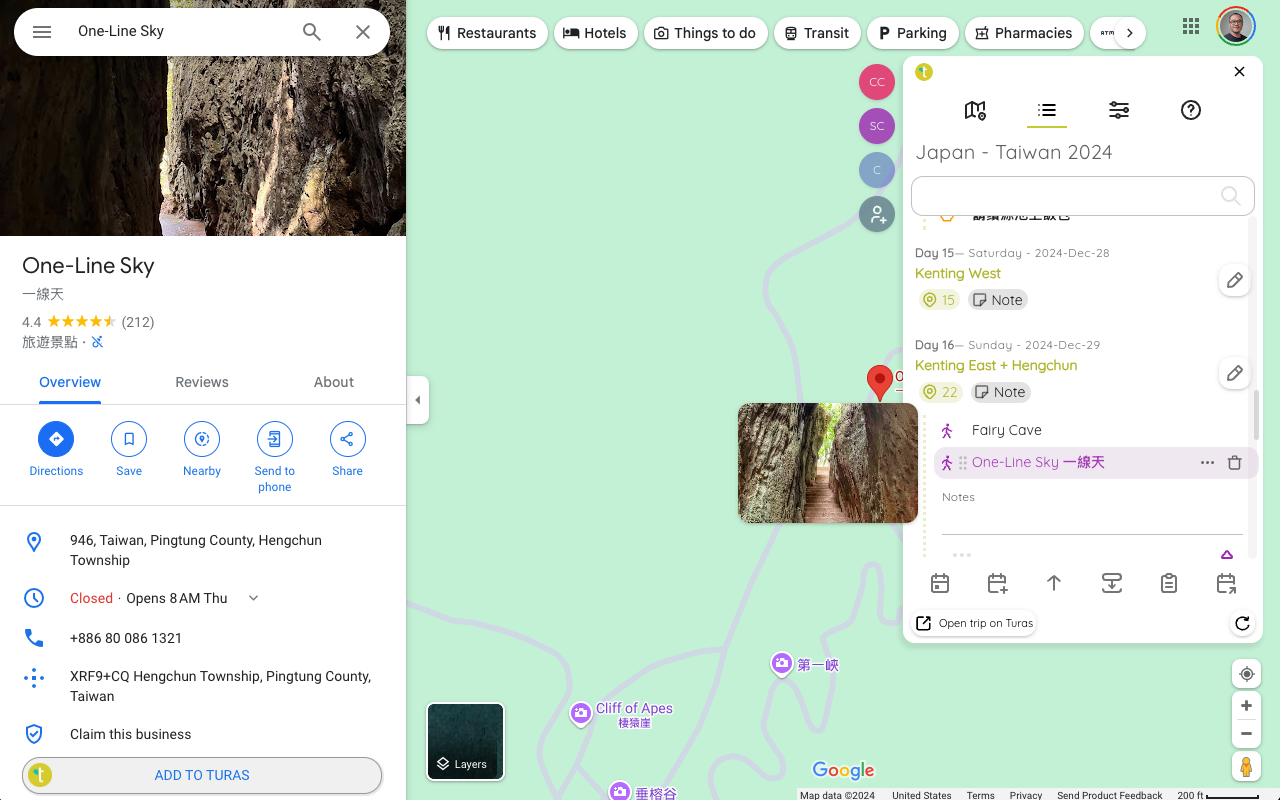Filter map by Restaurants

(x=487, y=33)
